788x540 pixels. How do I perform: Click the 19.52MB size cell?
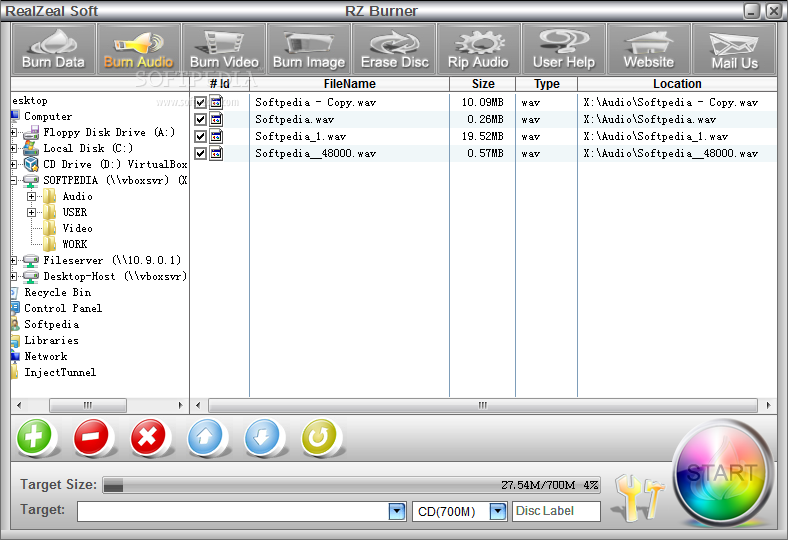coord(482,137)
